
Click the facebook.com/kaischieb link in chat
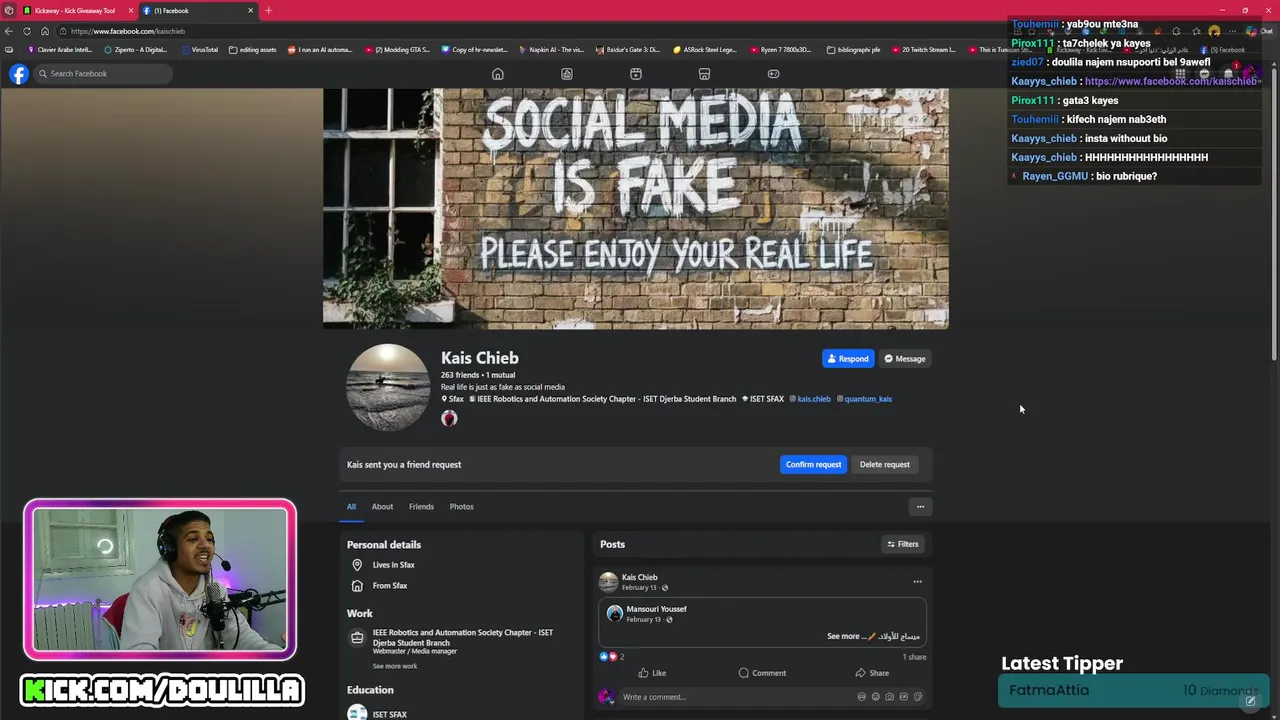pos(1170,81)
